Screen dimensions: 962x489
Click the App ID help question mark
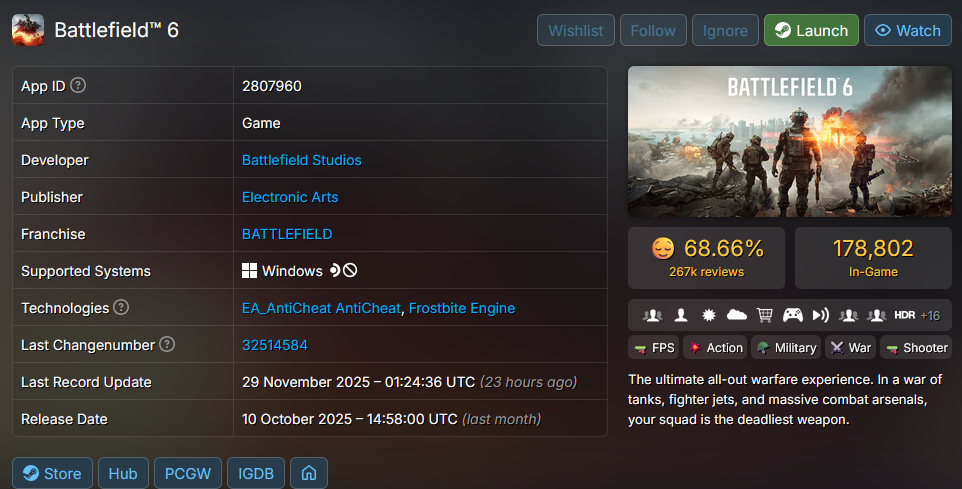[x=78, y=85]
